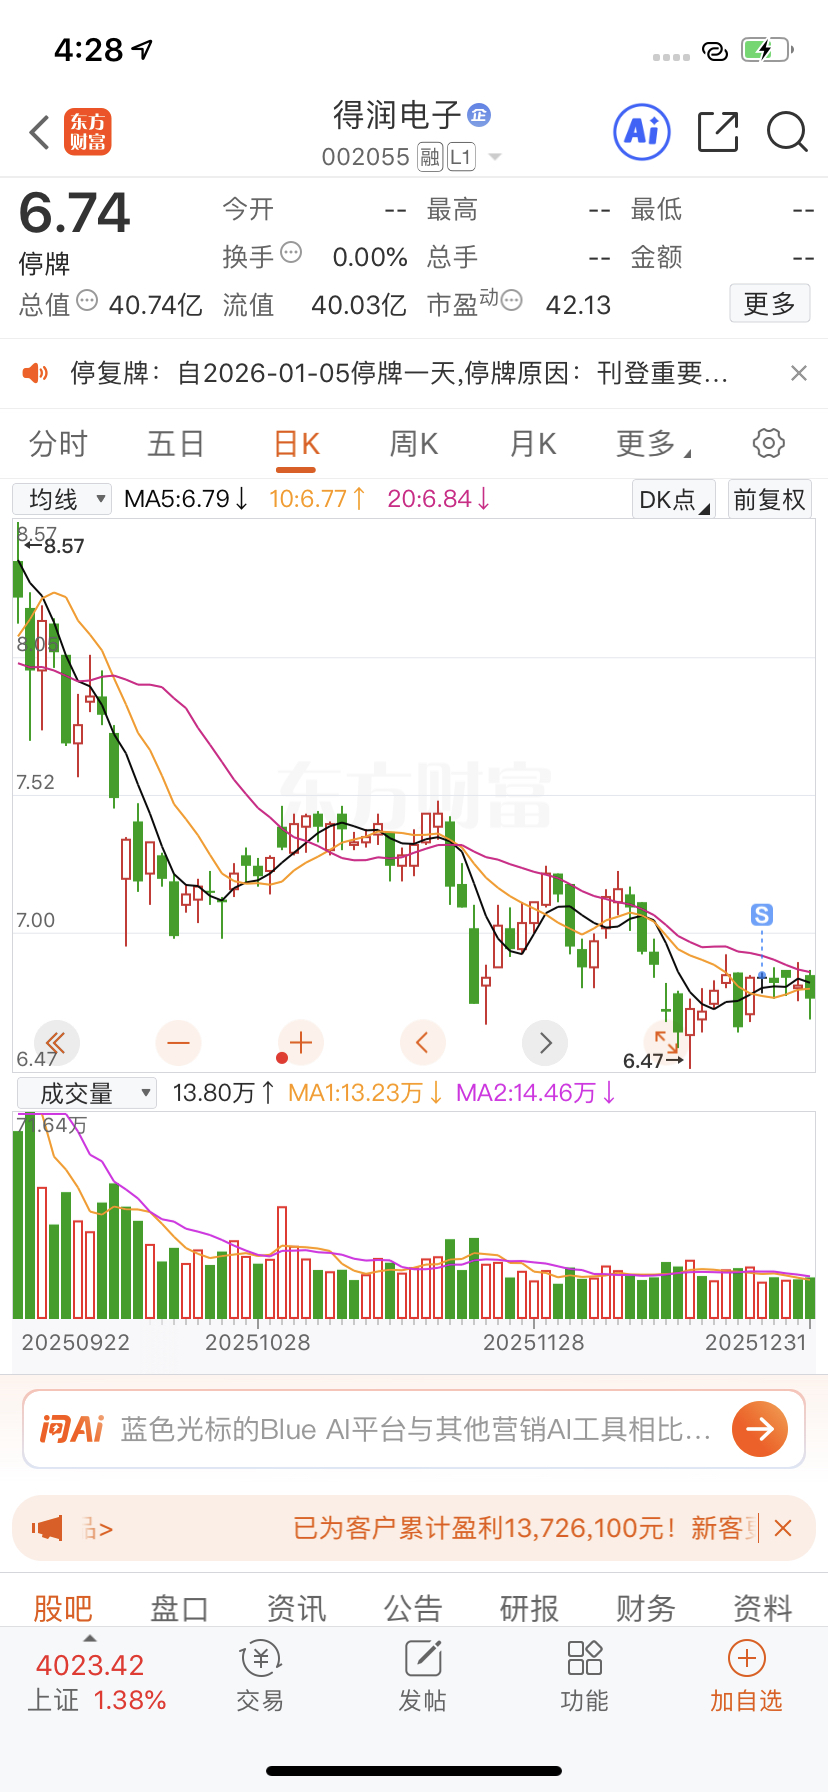Tap the 问Ai question input field

[414, 1429]
